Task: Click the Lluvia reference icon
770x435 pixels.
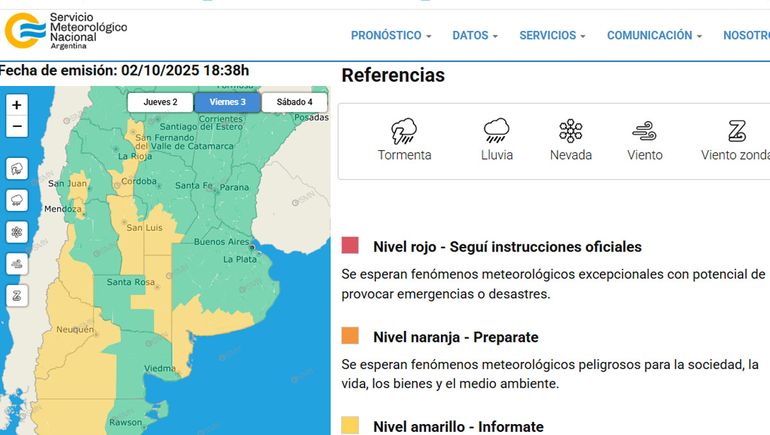Action: point(496,131)
